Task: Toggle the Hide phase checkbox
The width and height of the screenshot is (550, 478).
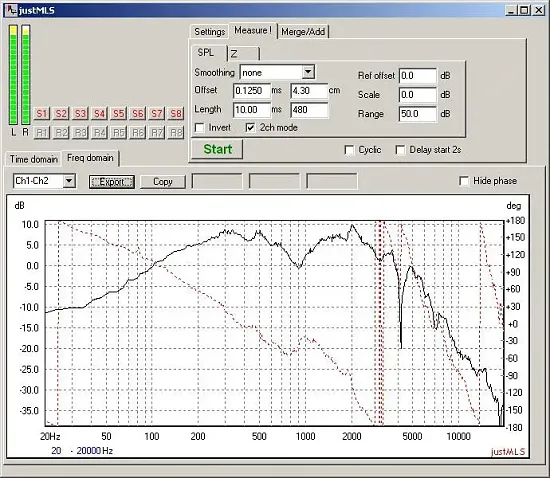Action: [x=464, y=181]
